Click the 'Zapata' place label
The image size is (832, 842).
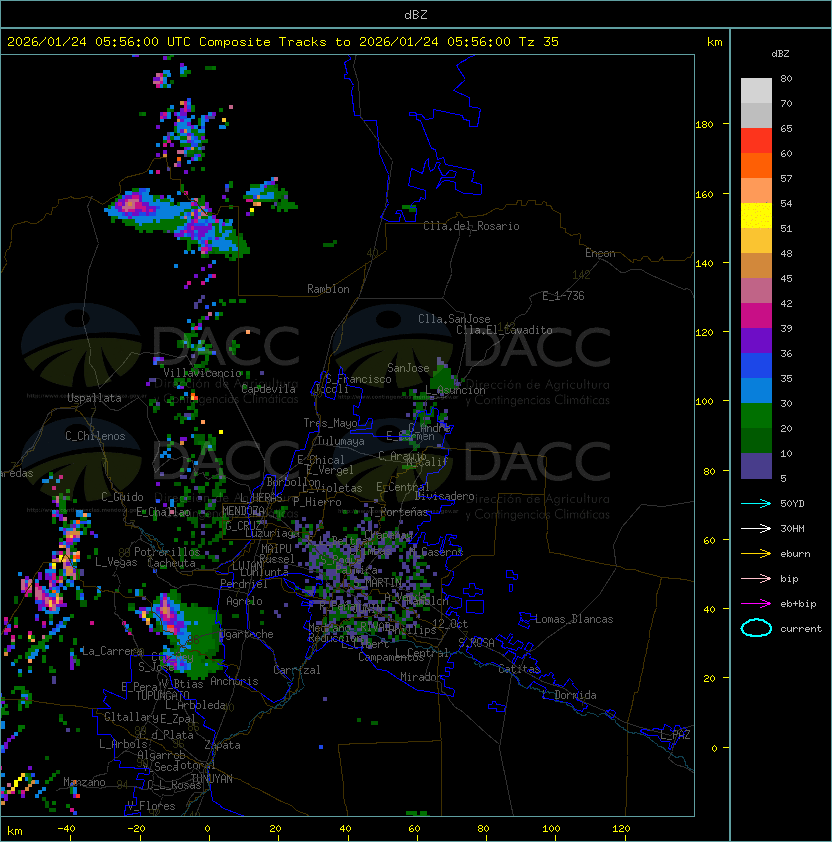(222, 745)
